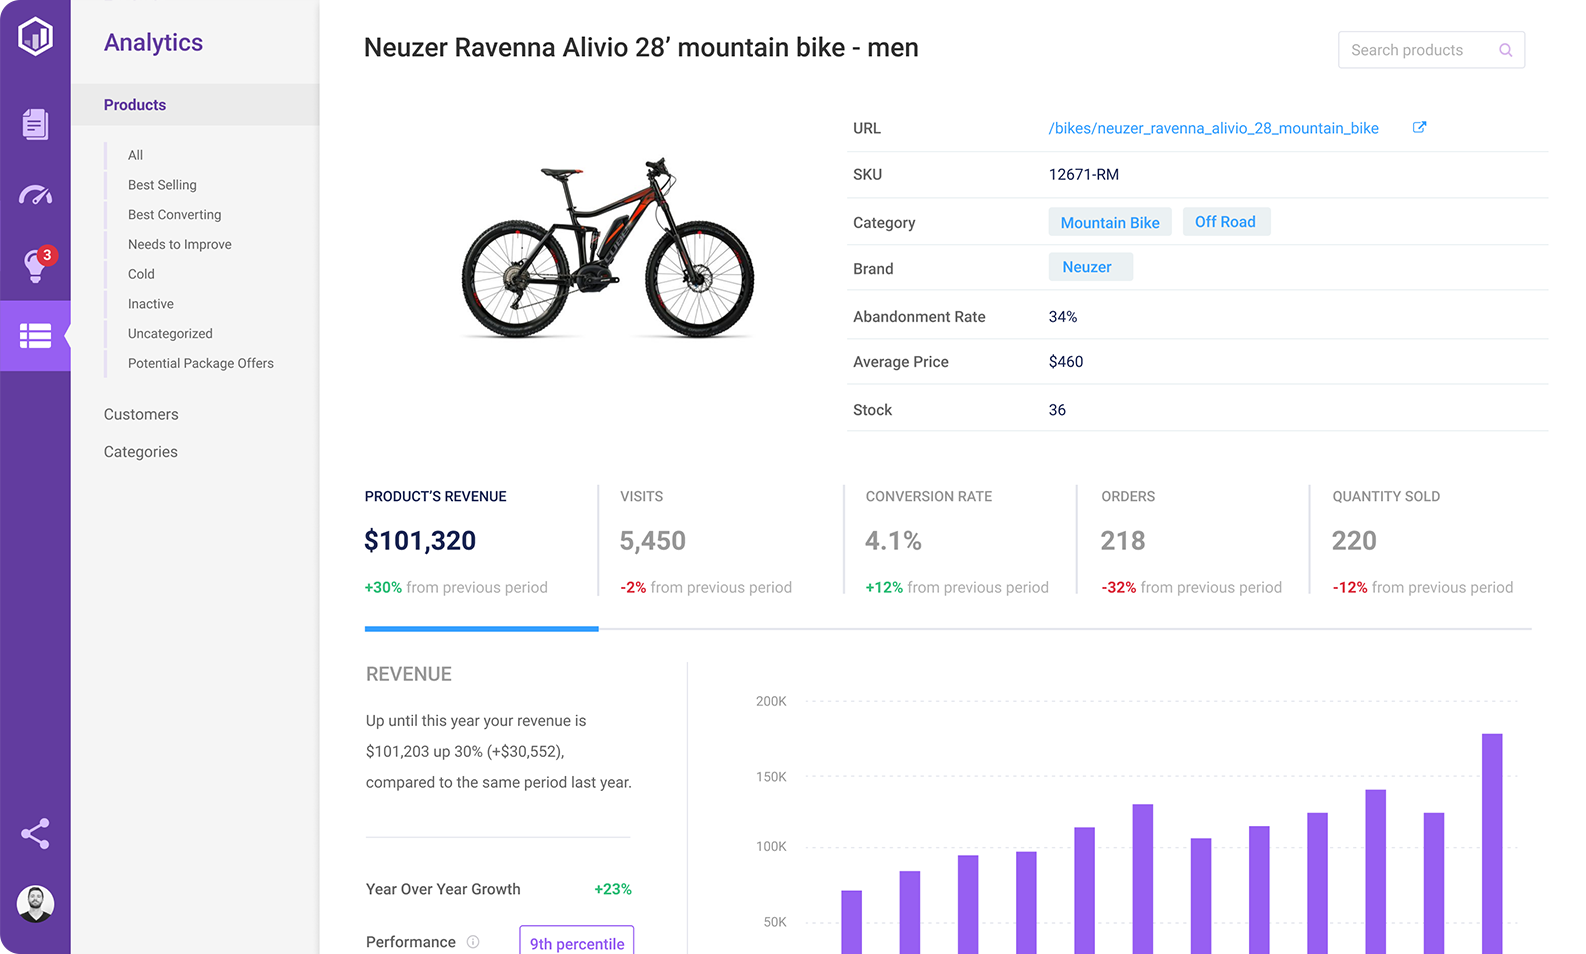Image resolution: width=1586 pixels, height=954 pixels.
Task: Go to the Customers section
Action: pos(141,414)
